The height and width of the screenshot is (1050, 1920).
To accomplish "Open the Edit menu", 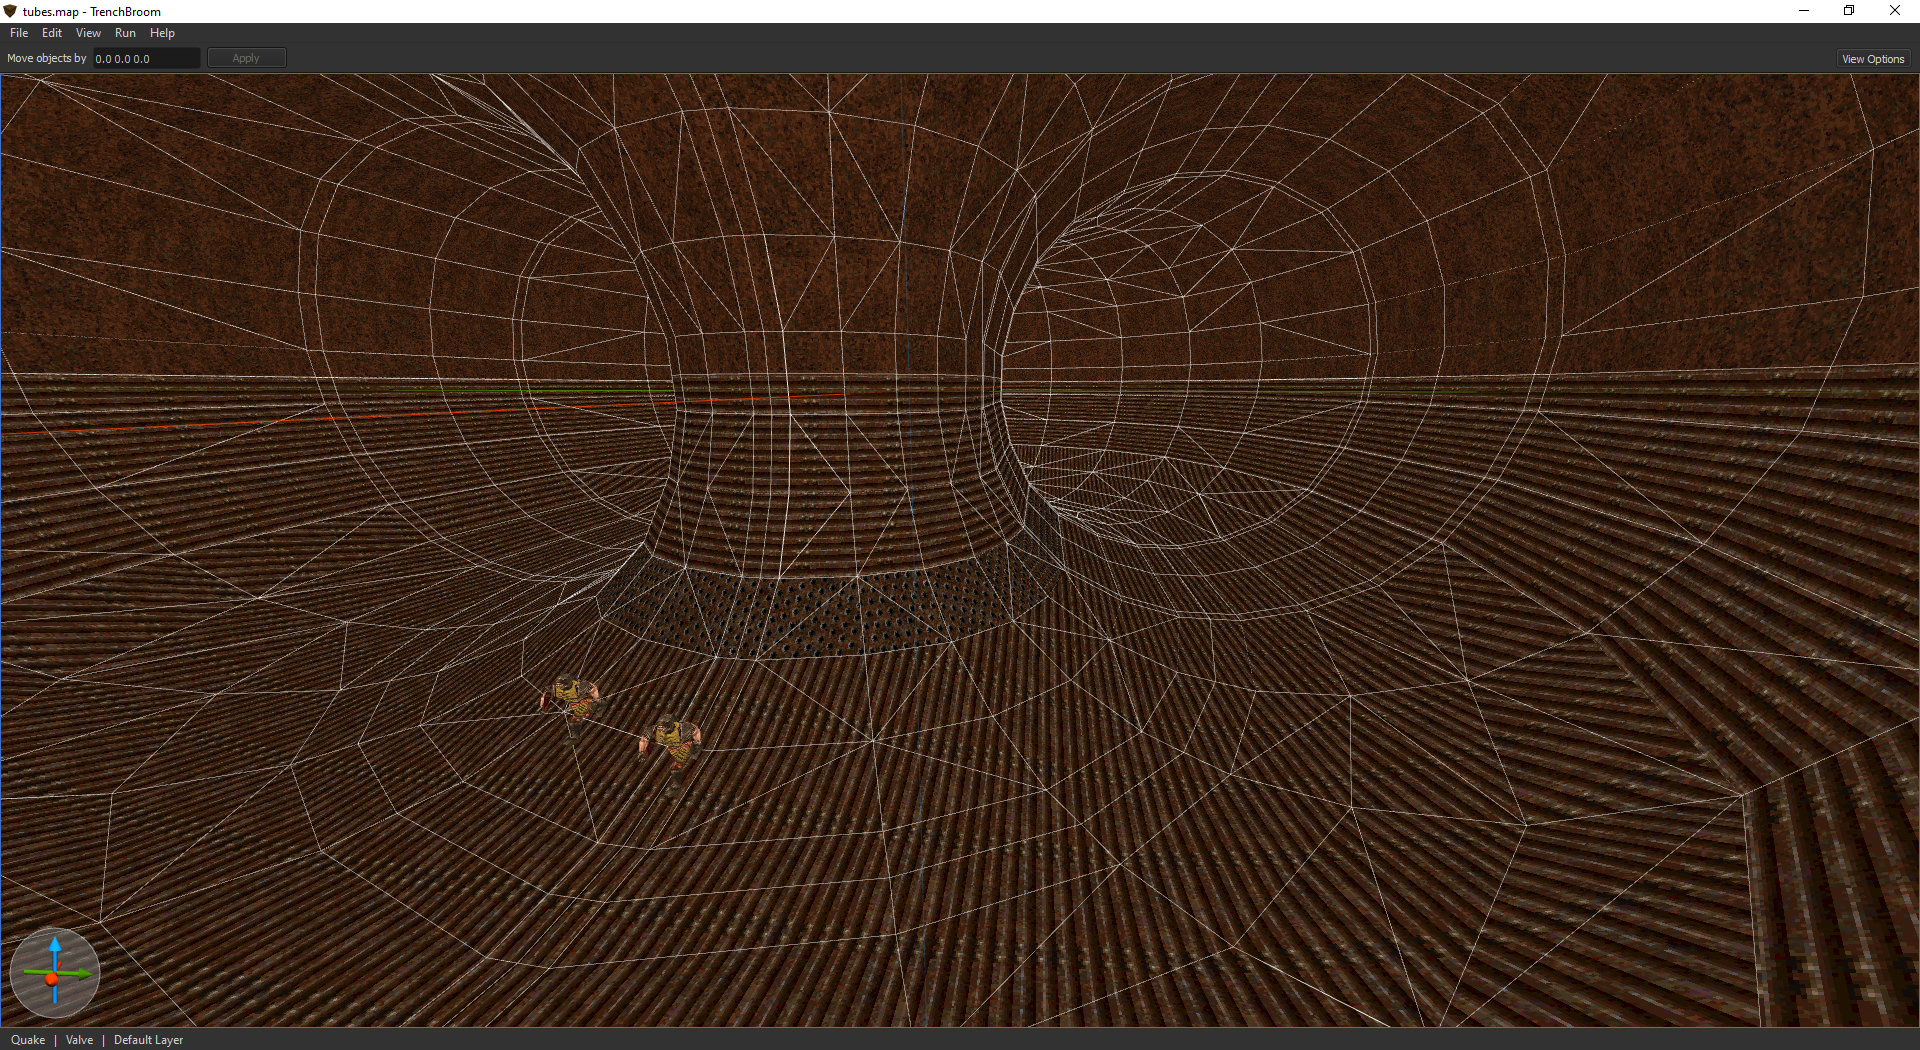I will [52, 33].
